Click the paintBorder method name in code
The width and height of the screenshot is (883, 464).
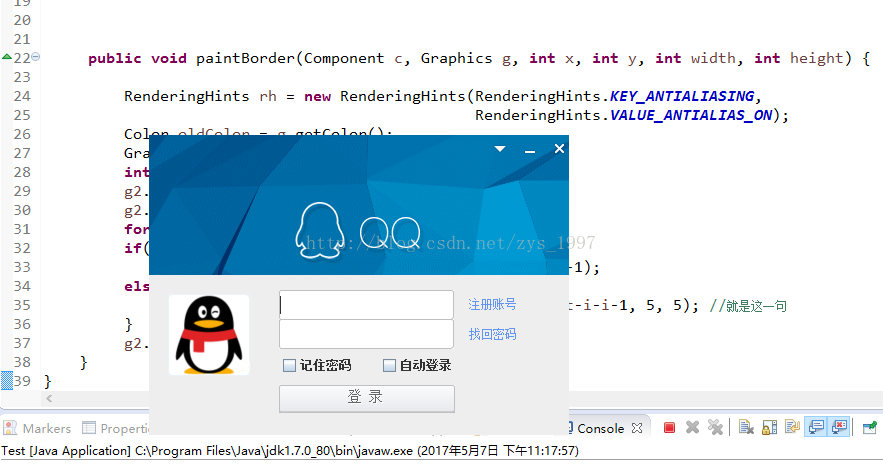[x=246, y=58]
